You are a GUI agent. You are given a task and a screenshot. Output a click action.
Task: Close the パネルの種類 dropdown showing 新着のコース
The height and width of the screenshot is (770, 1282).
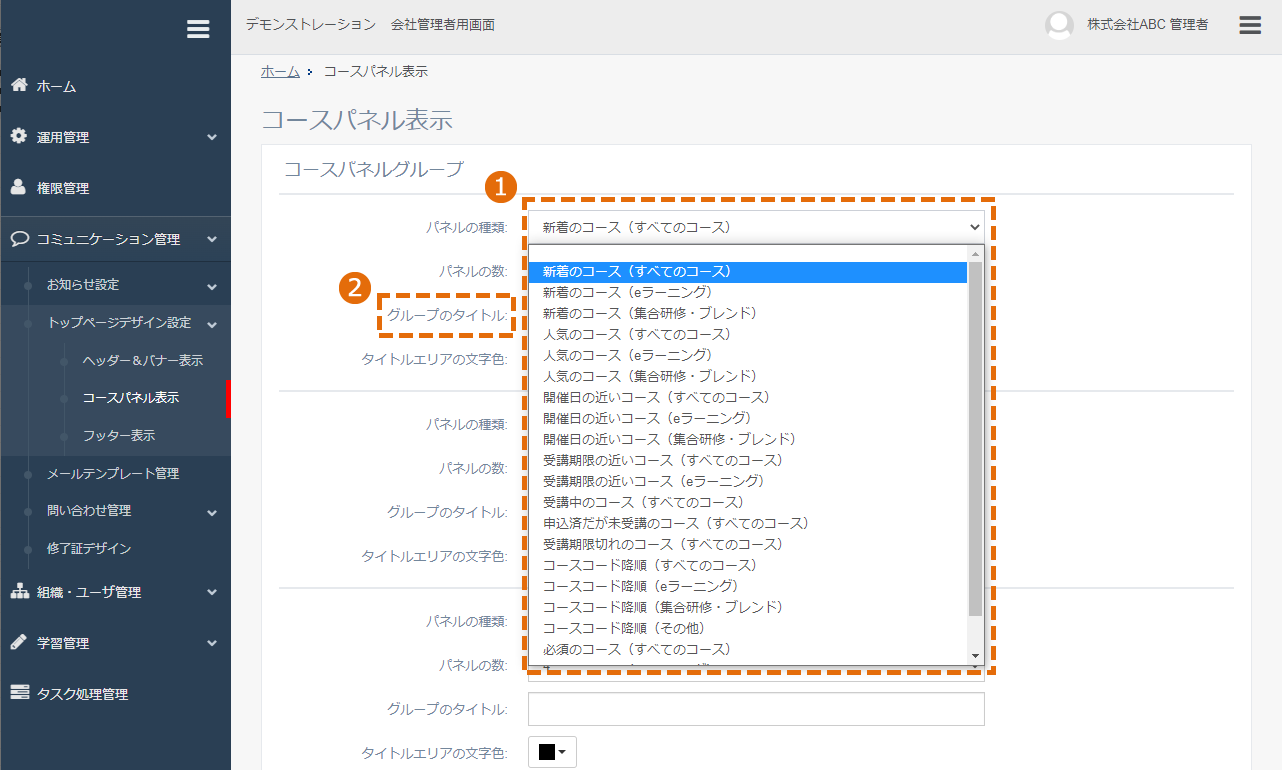click(756, 227)
